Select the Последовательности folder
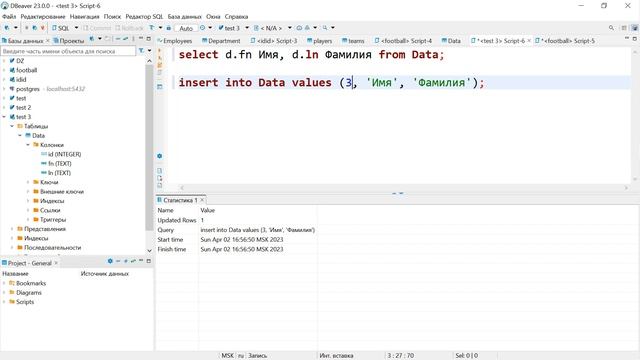The width and height of the screenshot is (640, 360). pos(49,248)
